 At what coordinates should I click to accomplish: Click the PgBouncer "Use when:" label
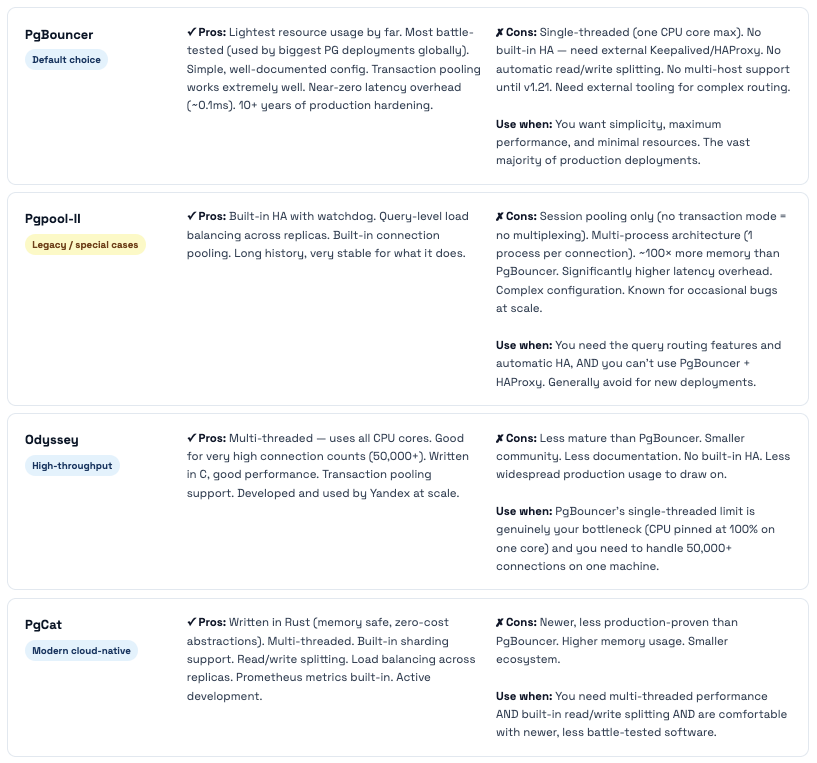pyautogui.click(x=523, y=124)
